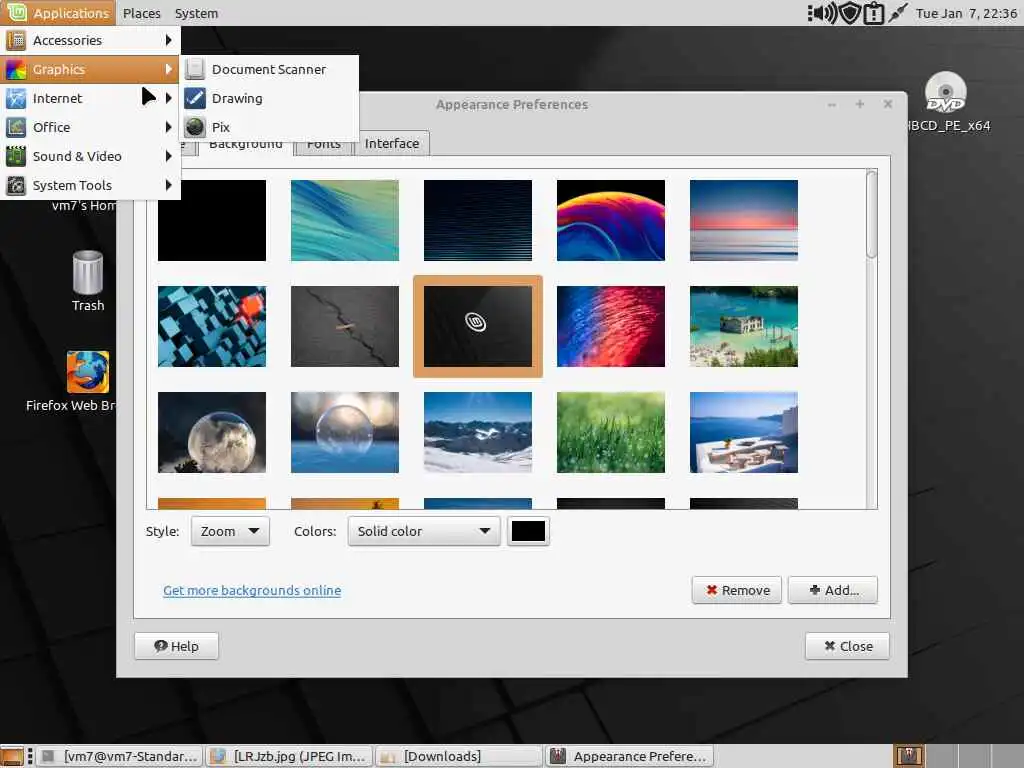Click the show desktop panel icon

(x=12, y=756)
